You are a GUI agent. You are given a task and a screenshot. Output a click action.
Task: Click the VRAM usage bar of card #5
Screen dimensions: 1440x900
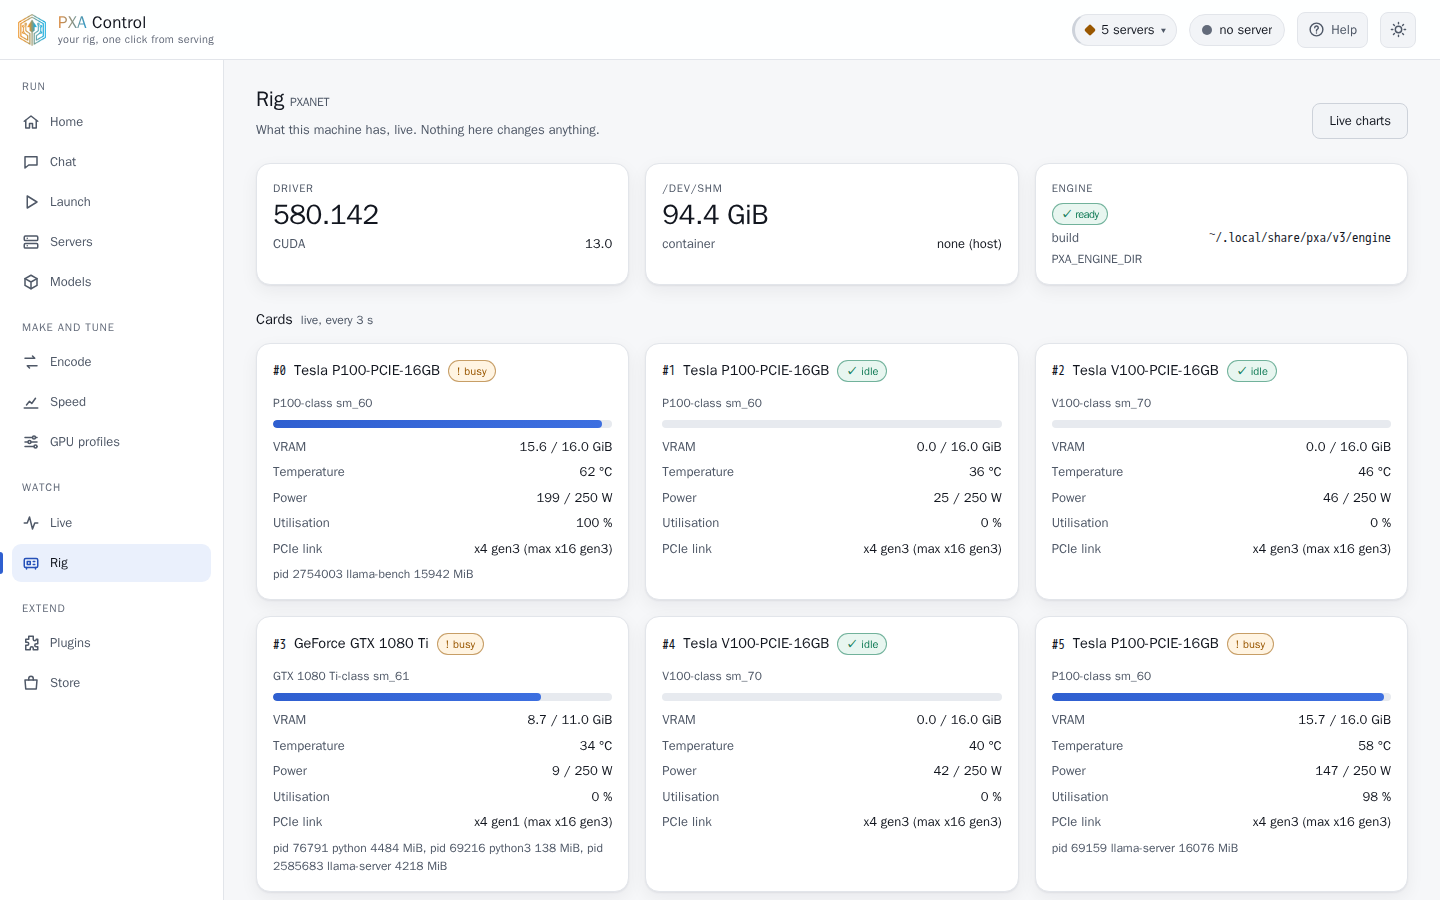coord(1221,697)
